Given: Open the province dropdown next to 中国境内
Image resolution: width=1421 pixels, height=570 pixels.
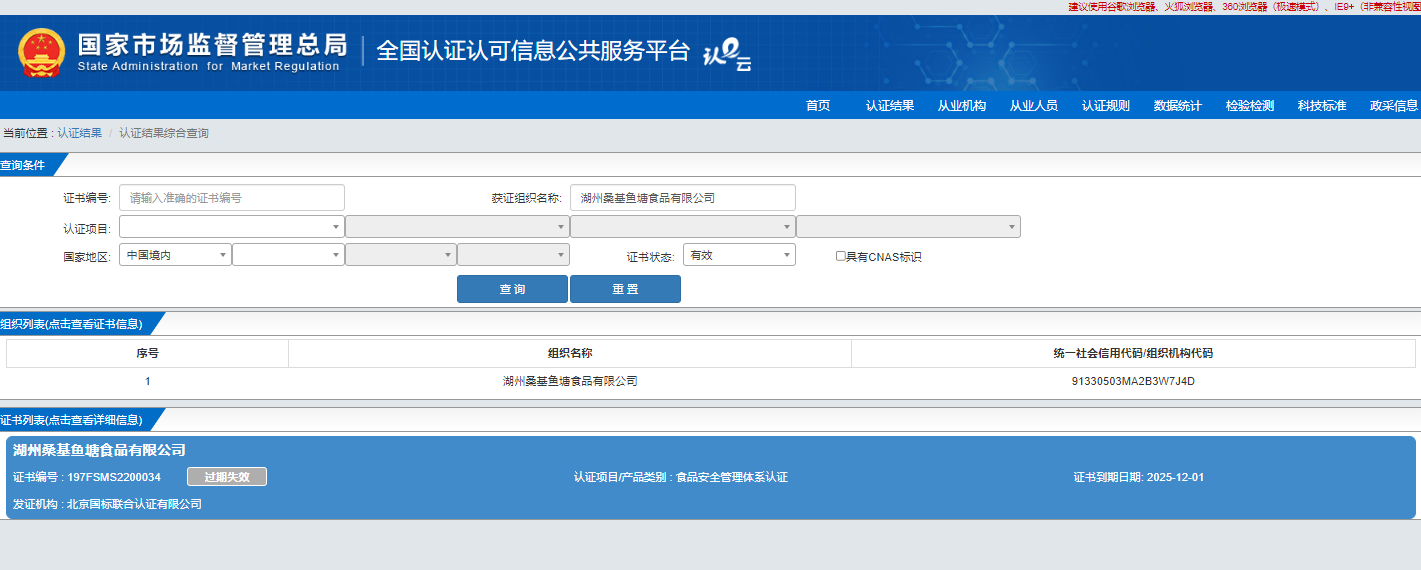Looking at the screenshot, I should pyautogui.click(x=288, y=255).
